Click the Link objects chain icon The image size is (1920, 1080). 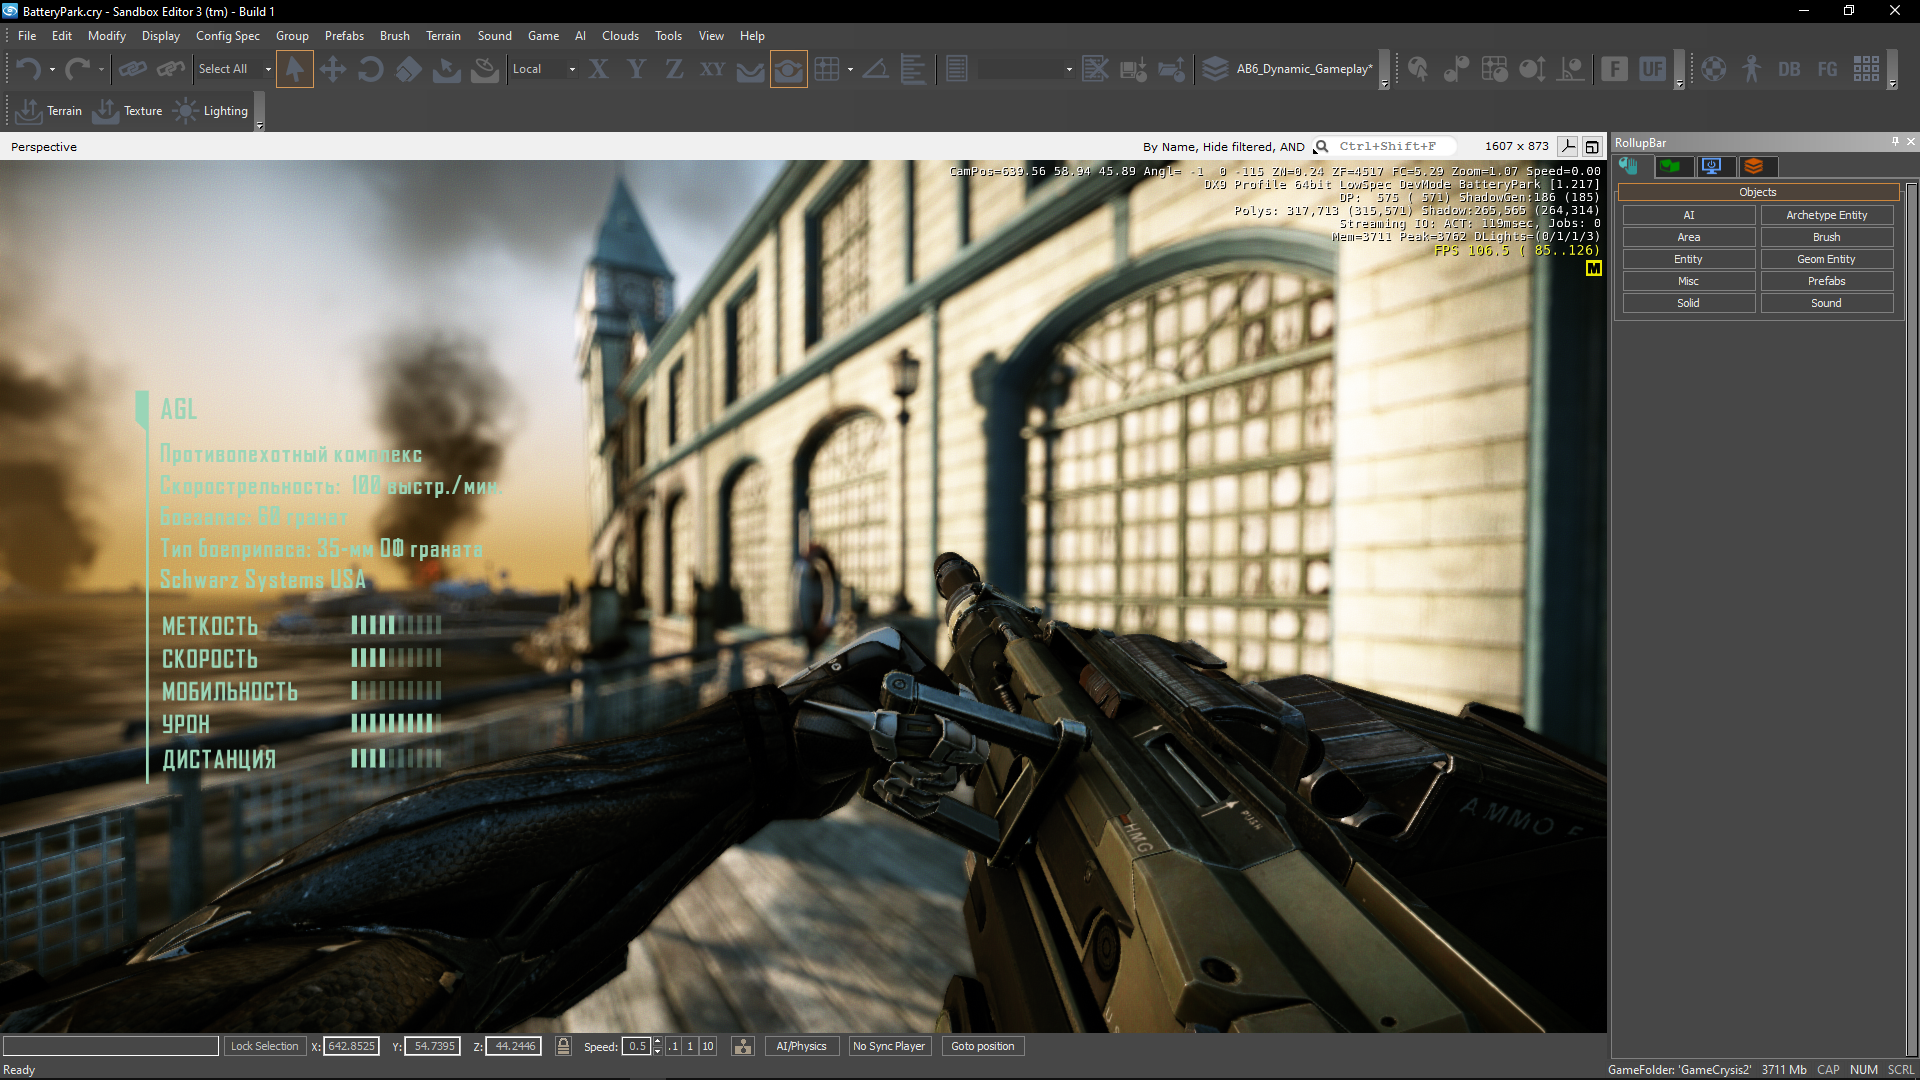point(132,69)
